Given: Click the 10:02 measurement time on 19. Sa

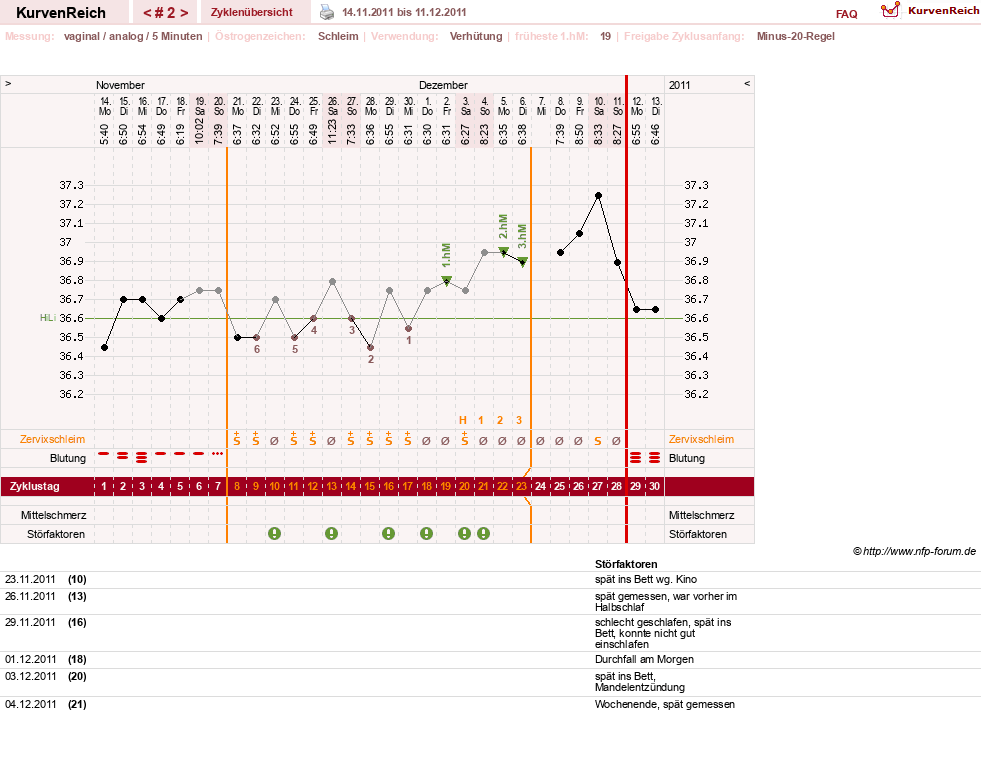Looking at the screenshot, I should tap(200, 131).
